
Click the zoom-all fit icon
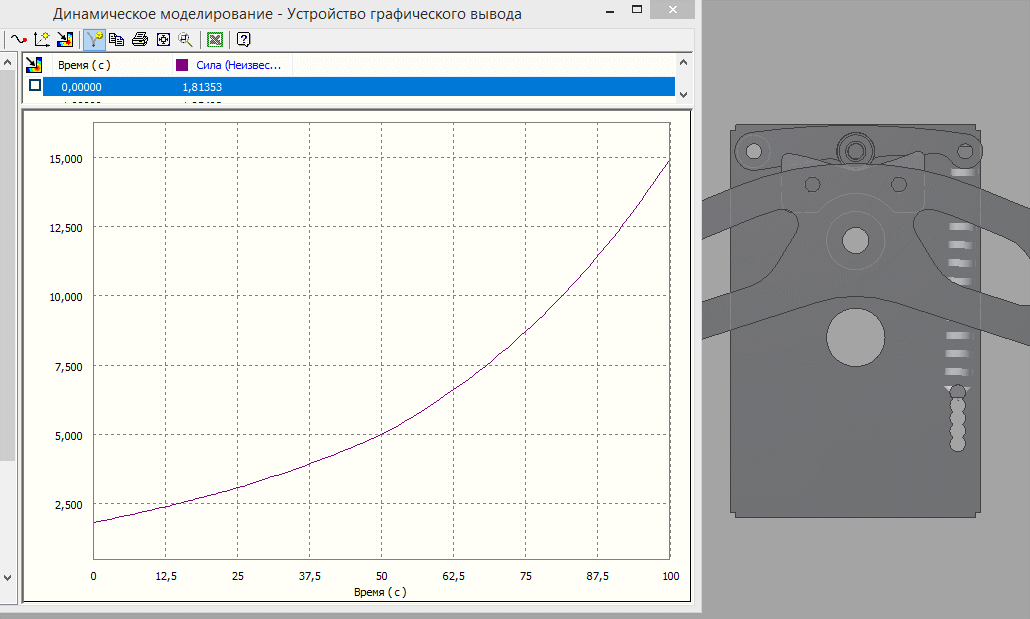click(x=163, y=40)
